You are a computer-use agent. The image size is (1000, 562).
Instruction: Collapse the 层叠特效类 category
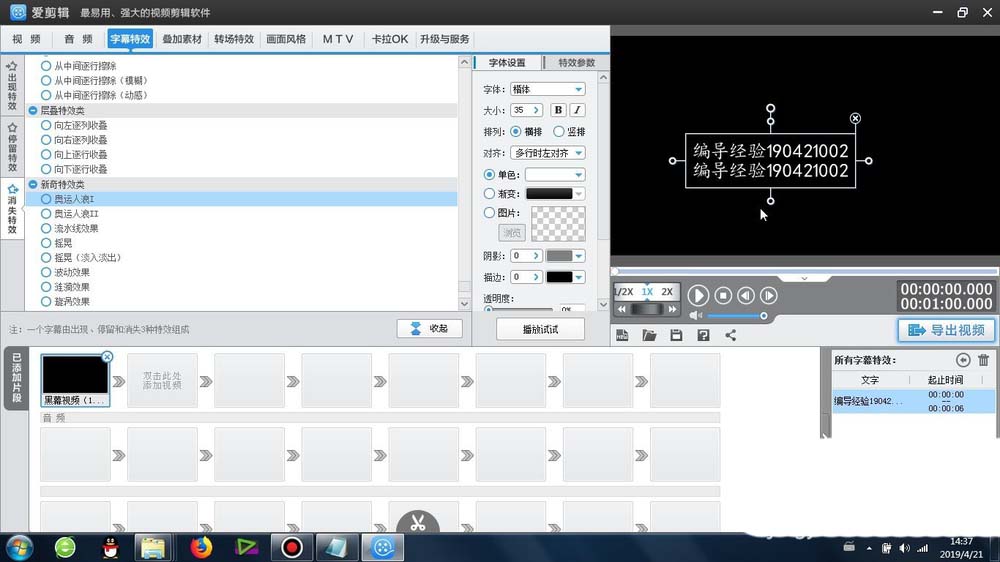click(x=33, y=110)
